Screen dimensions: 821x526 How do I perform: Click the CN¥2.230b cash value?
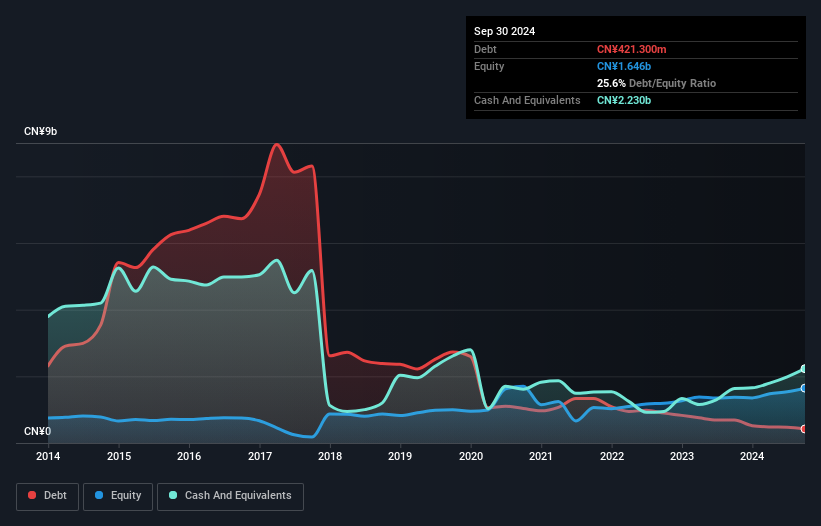tap(624, 100)
